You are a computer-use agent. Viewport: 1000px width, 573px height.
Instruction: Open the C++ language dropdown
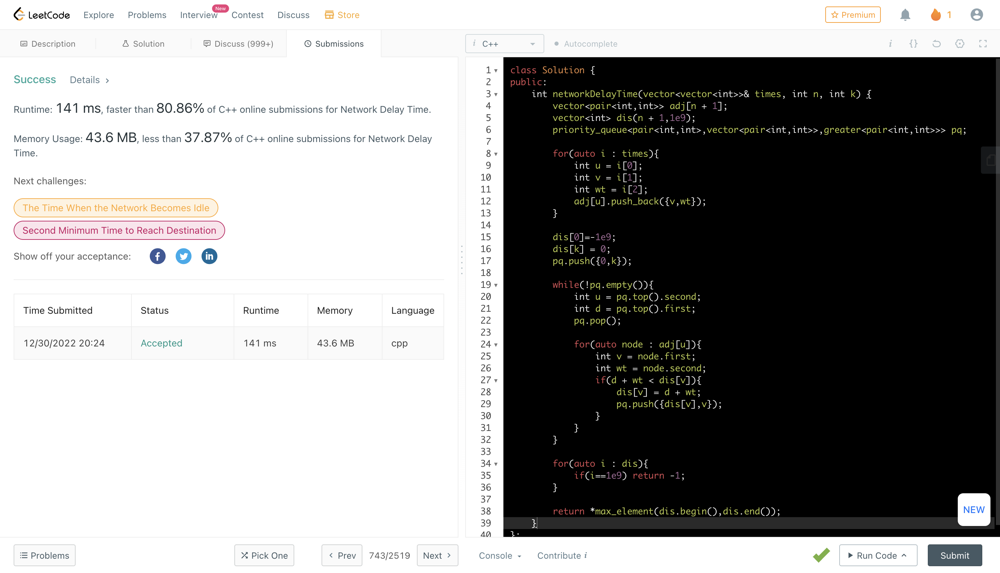tap(504, 44)
